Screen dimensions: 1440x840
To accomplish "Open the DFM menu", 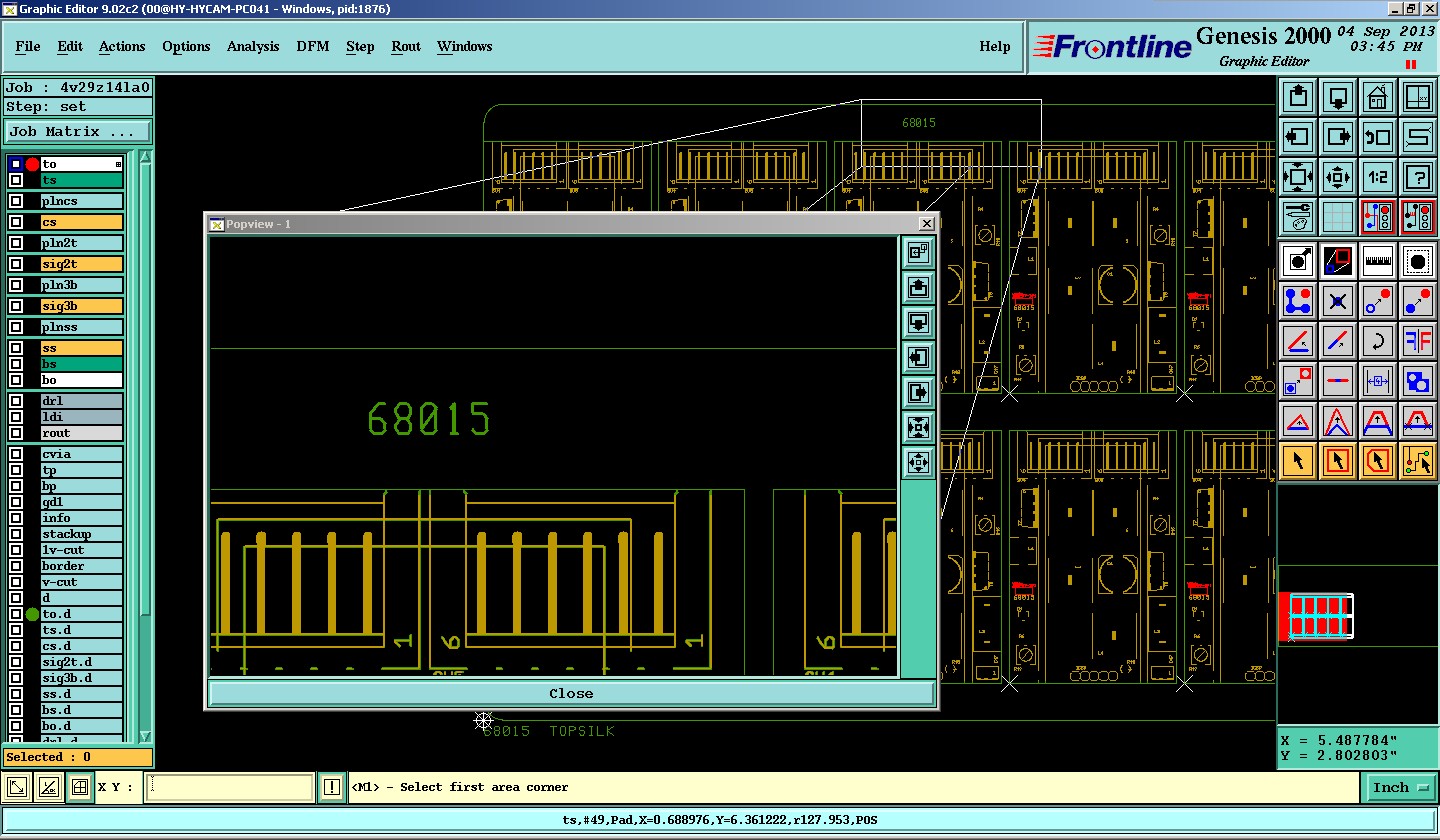I will coord(313,46).
